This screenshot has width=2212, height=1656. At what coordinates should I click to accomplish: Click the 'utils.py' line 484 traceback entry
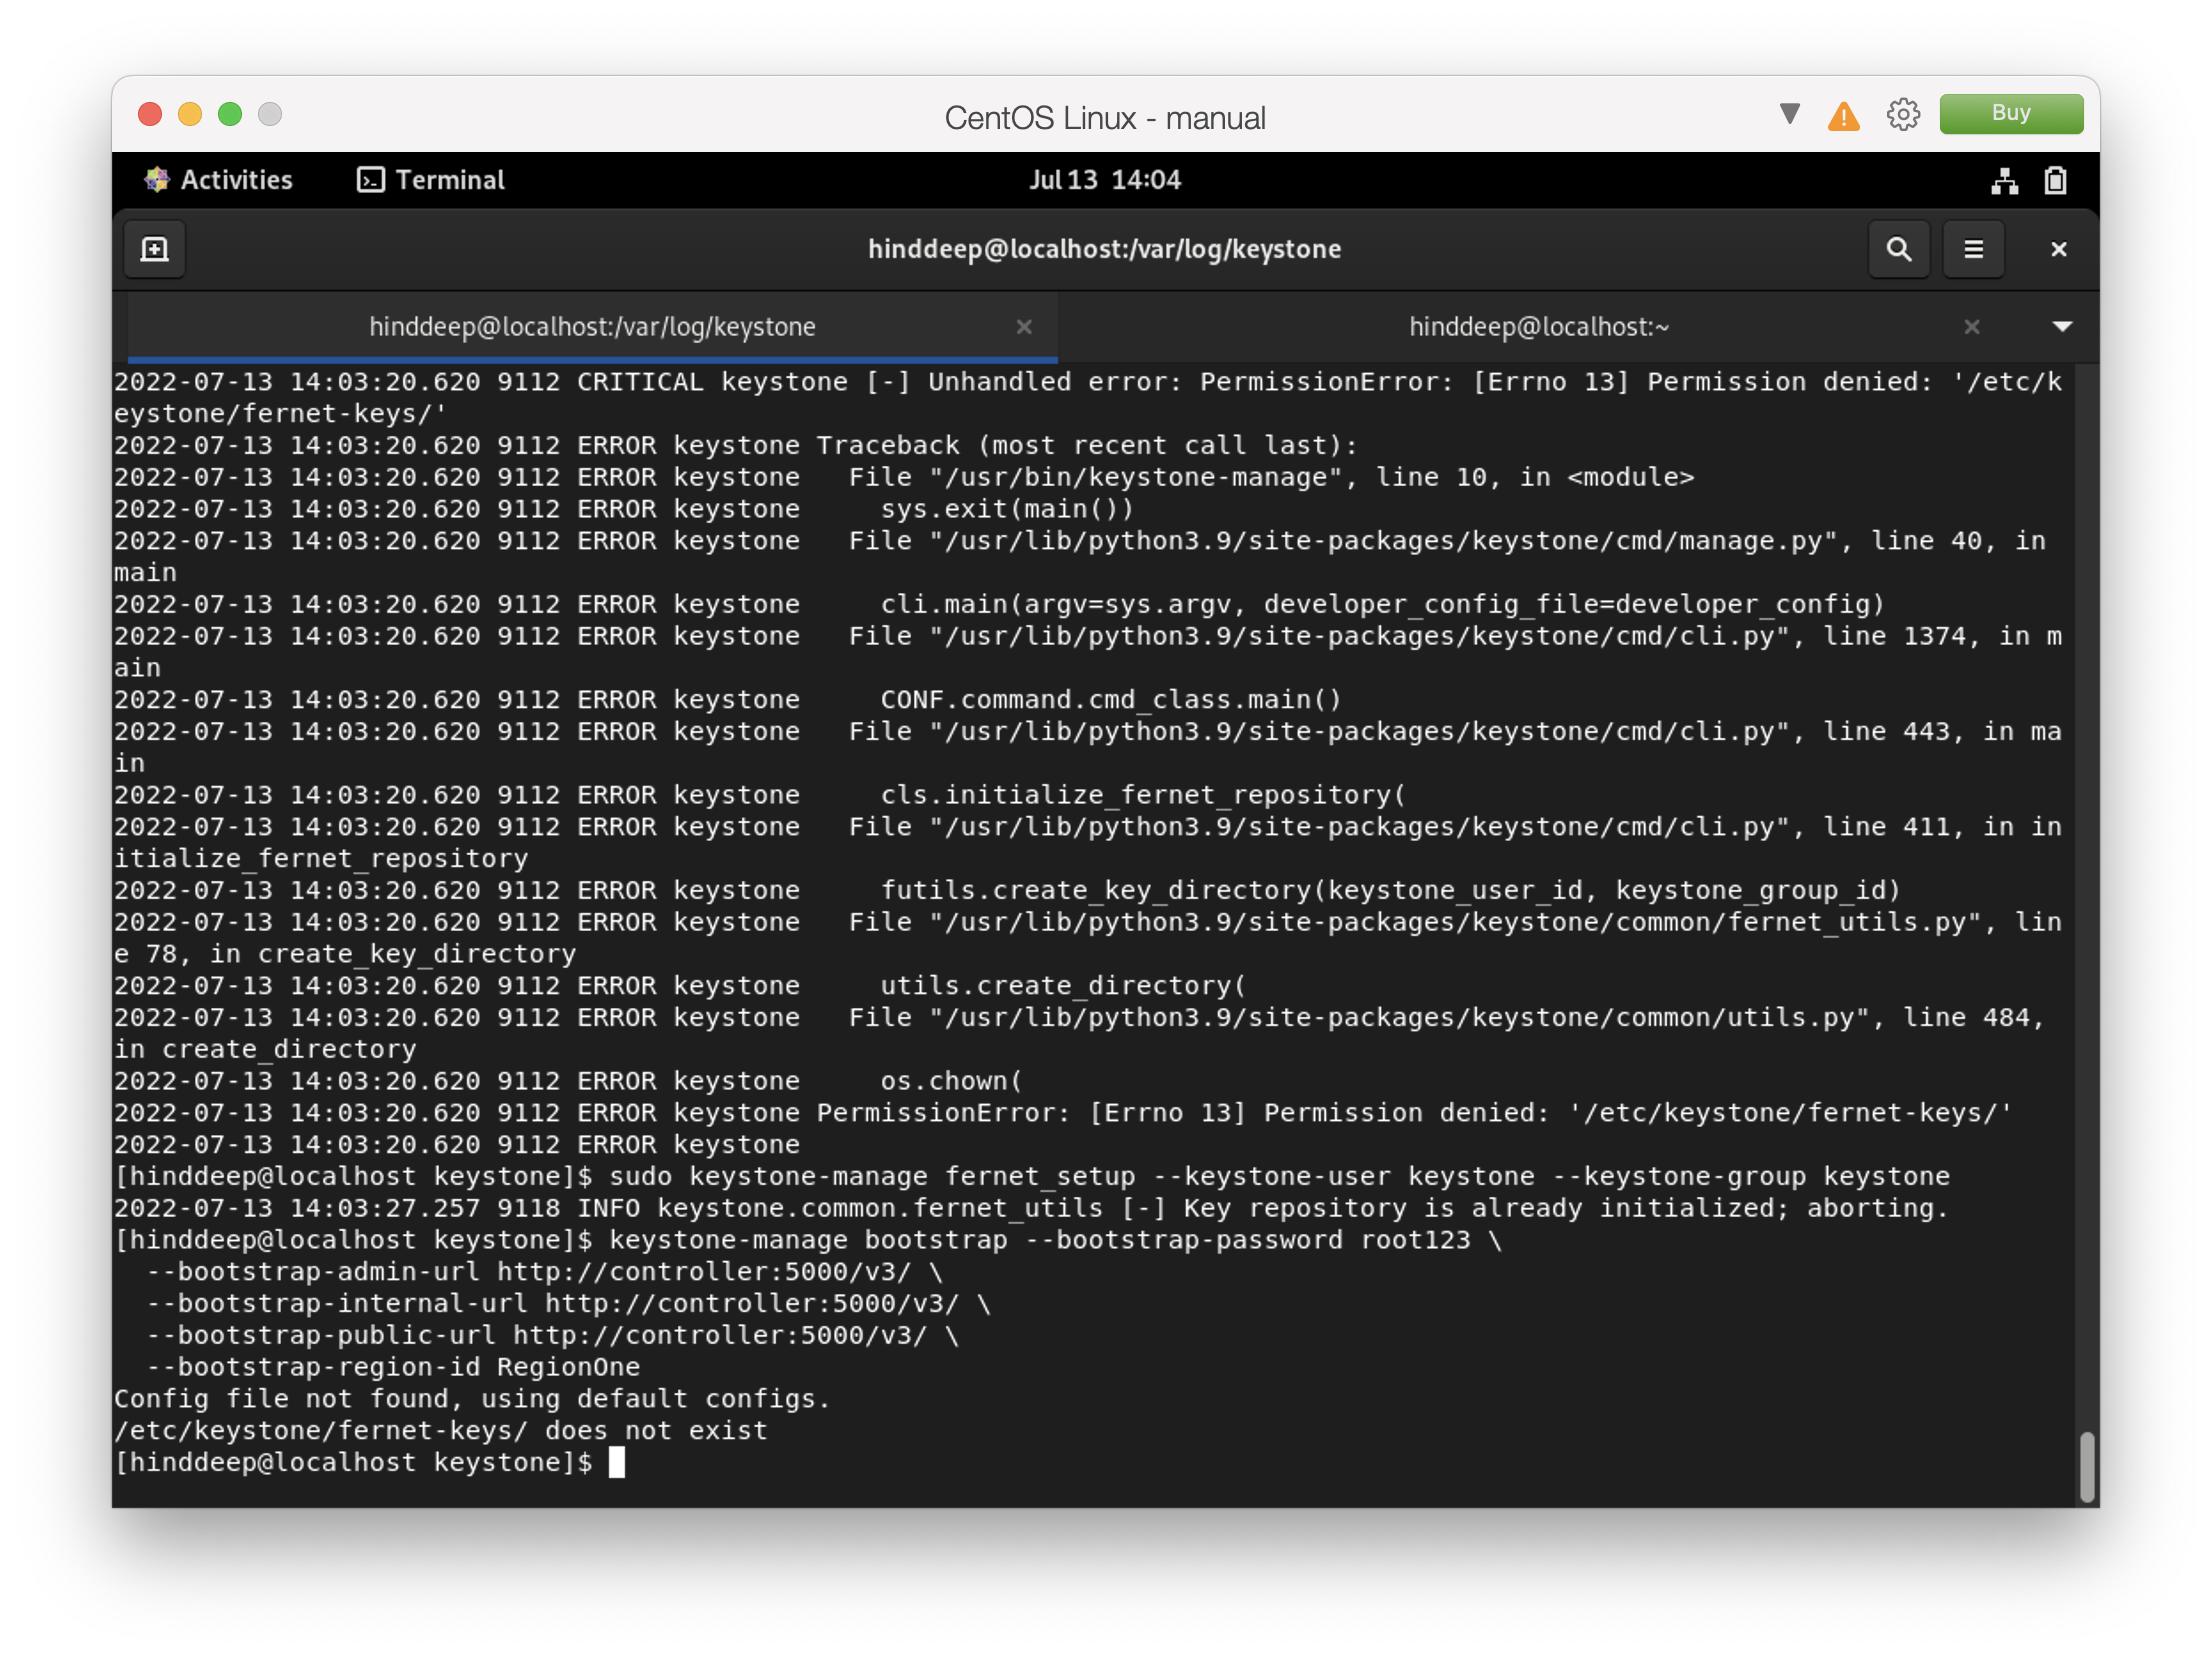point(1080,1033)
